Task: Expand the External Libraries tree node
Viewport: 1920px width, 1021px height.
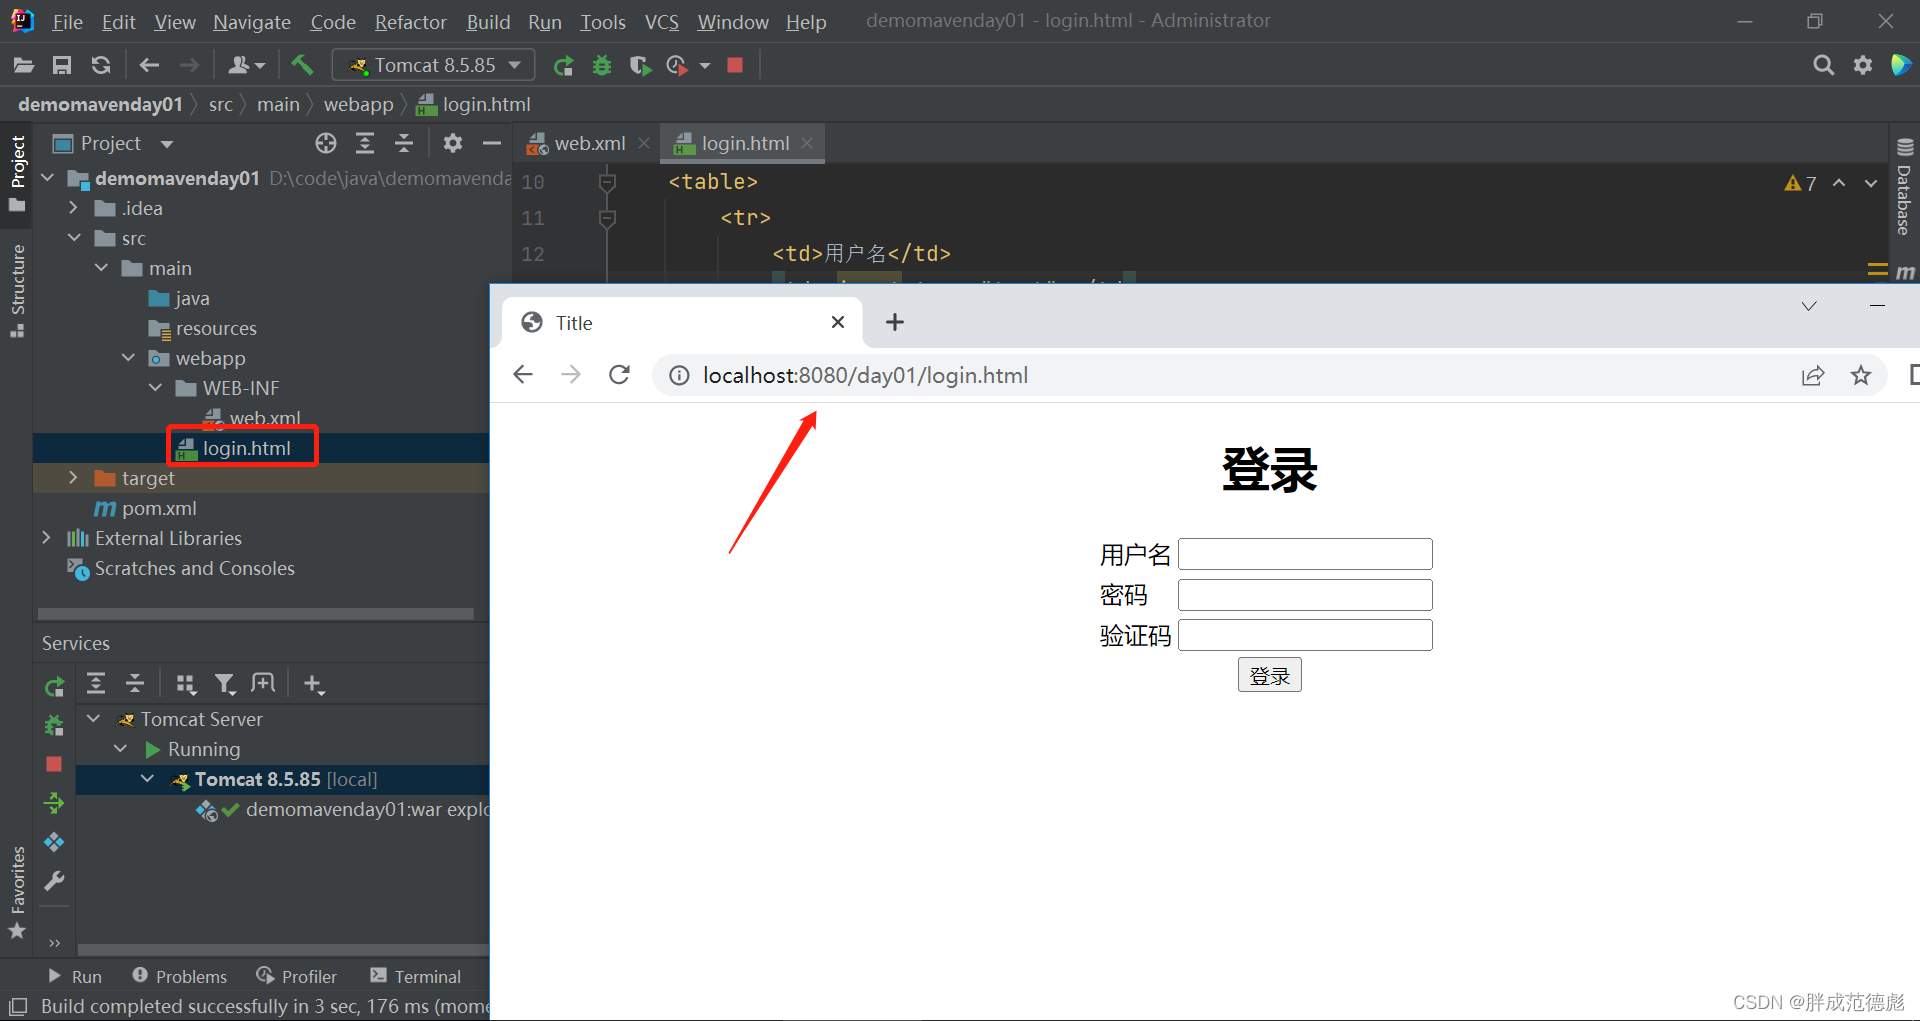Action: pos(47,538)
